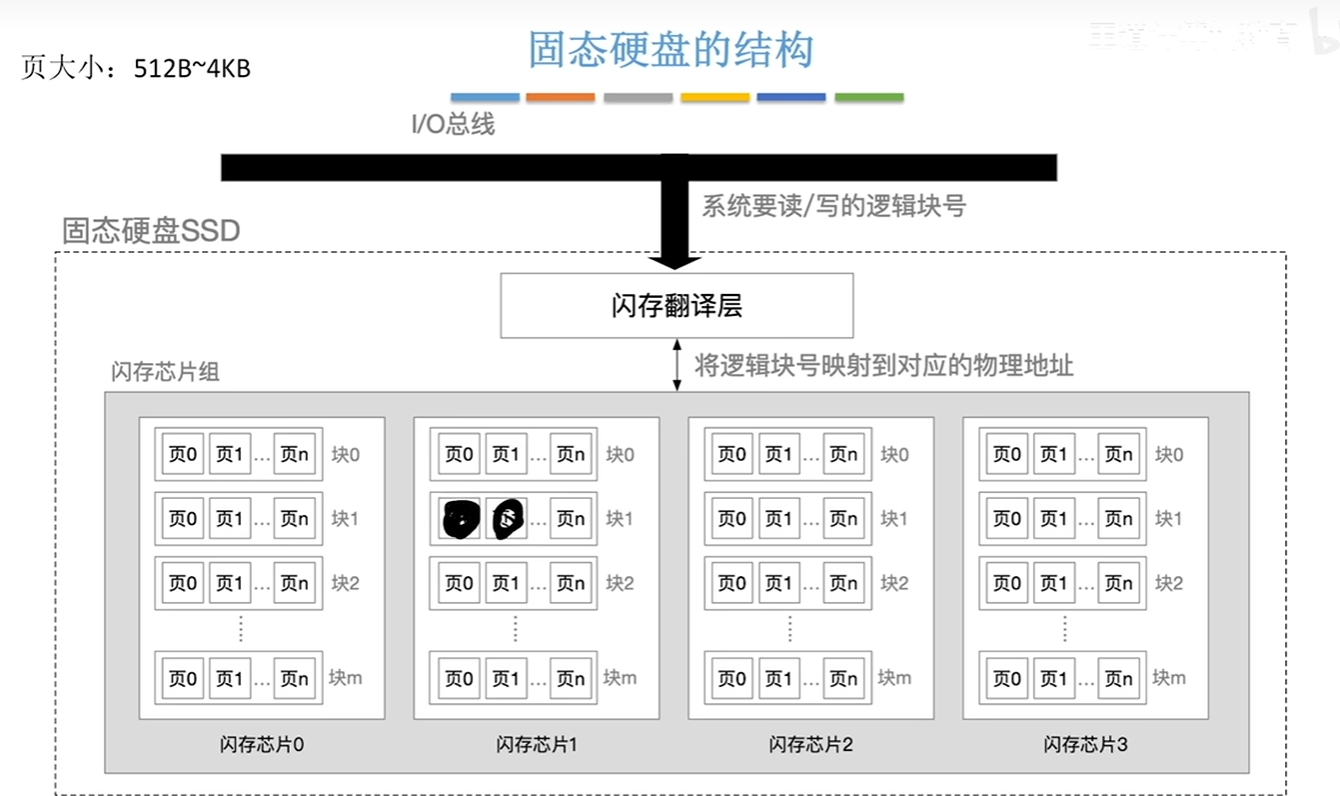
Task: Select the "闪存翻译层" box
Action: 677,306
